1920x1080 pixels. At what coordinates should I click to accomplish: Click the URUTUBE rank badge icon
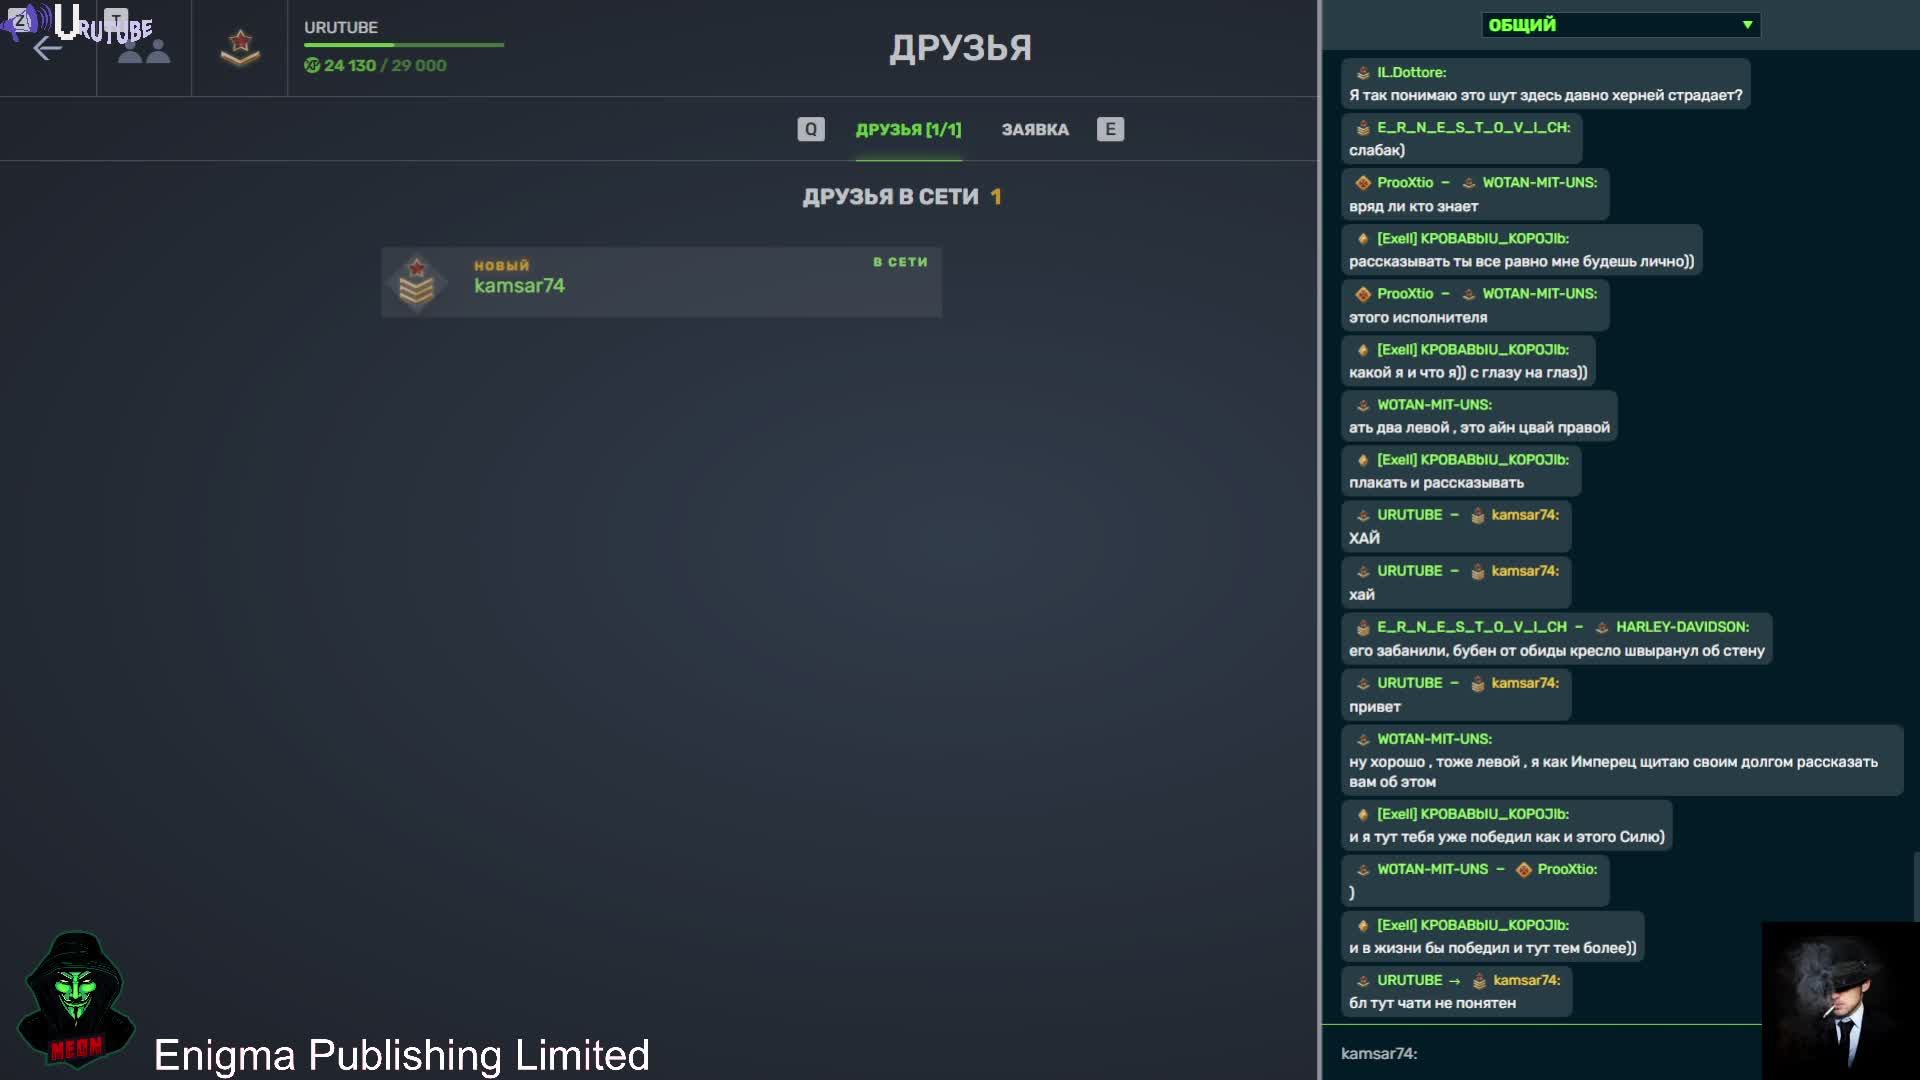pos(240,47)
